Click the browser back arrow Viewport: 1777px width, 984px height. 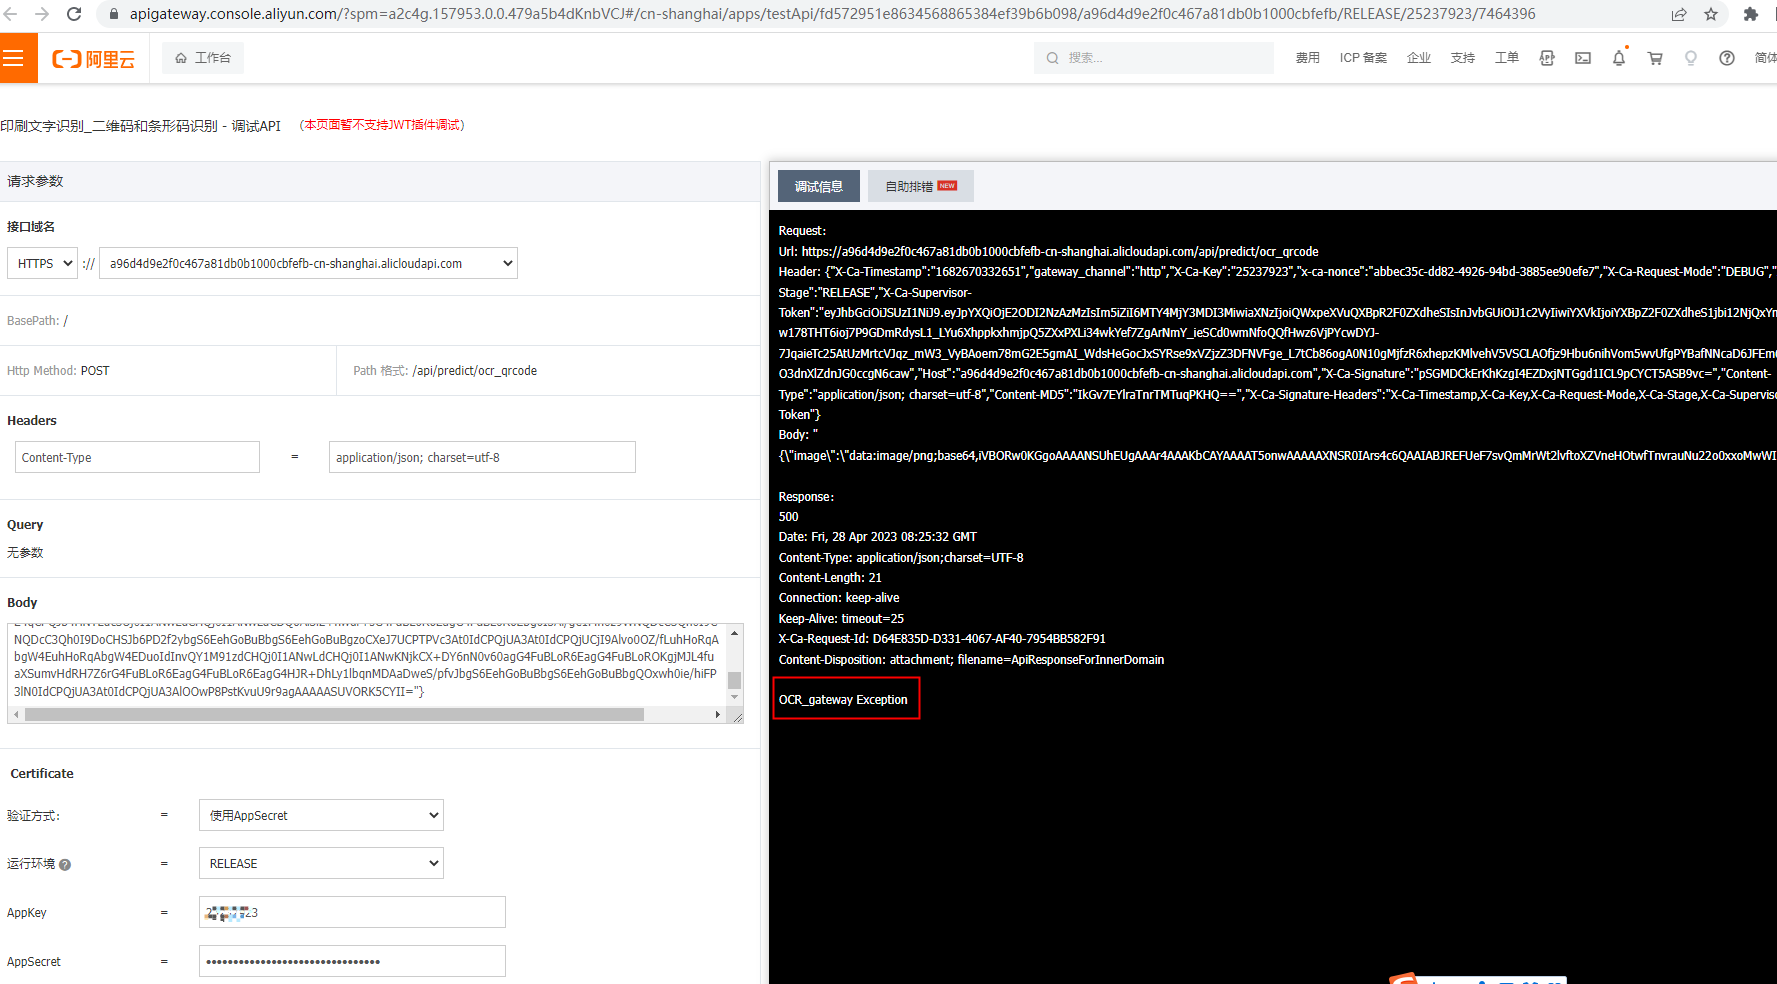(11, 14)
